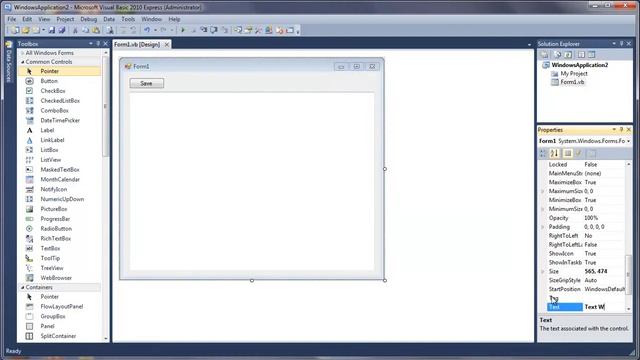Click the New Project toolbar icon
This screenshot has height=360, width=640.
click(15, 30)
